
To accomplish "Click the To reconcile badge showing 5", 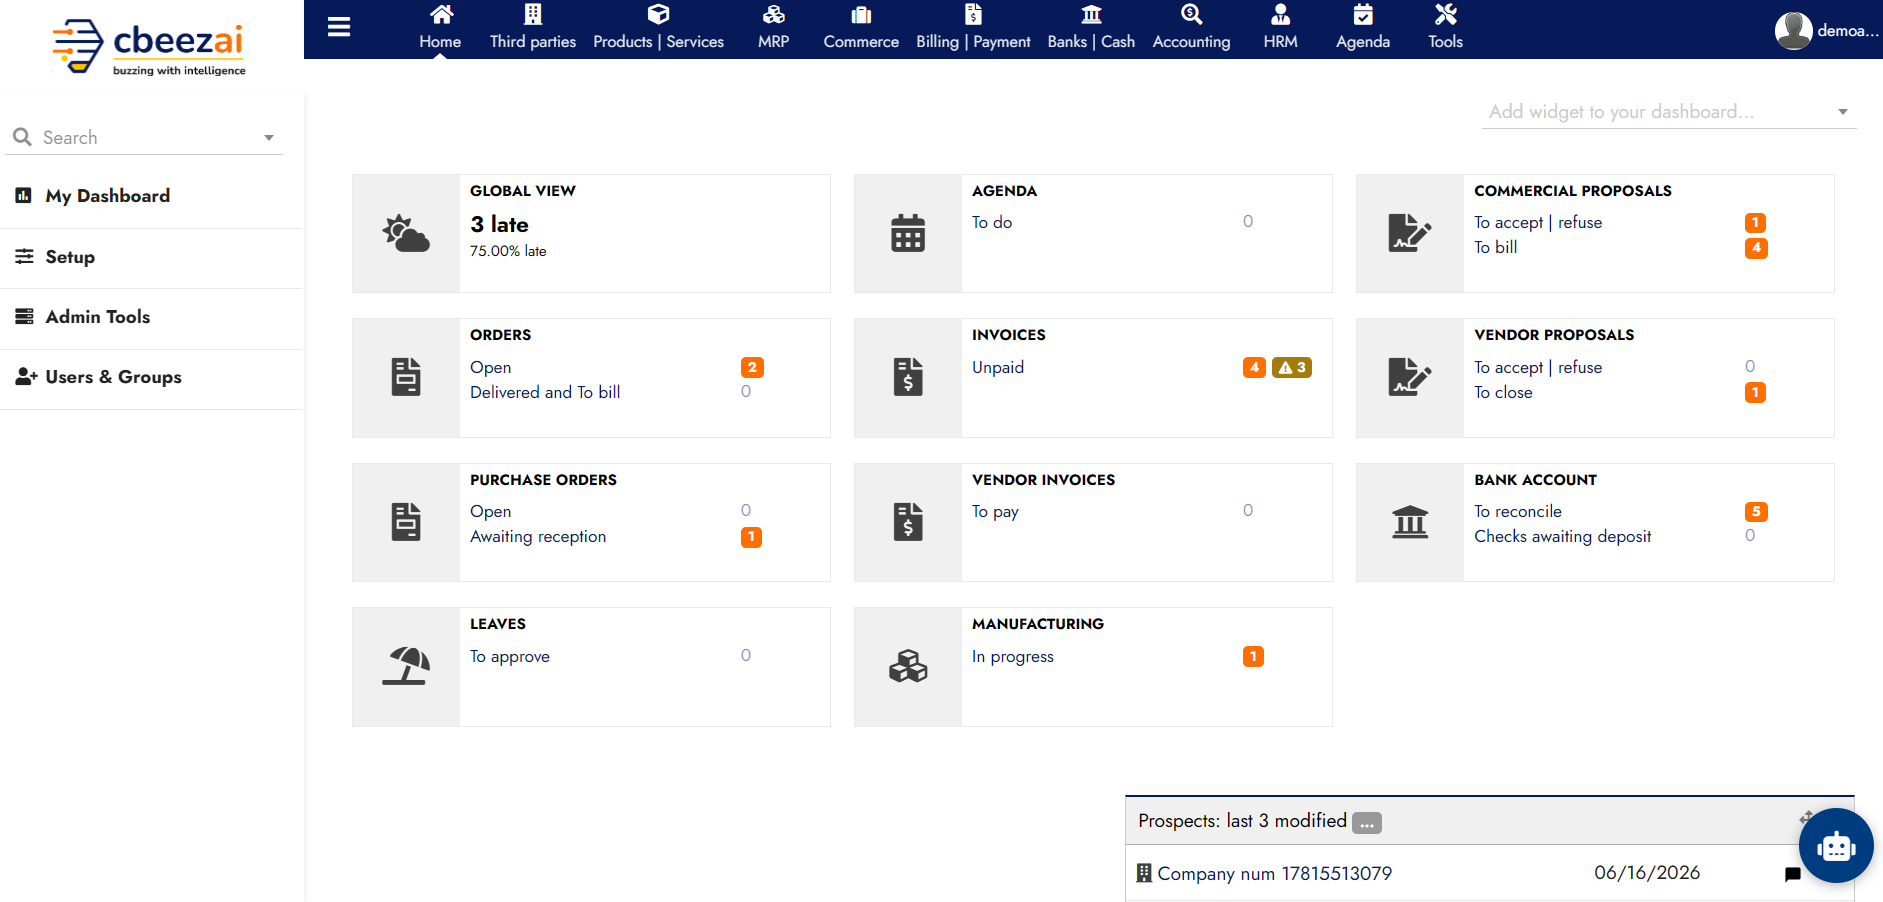I will click(1756, 512).
